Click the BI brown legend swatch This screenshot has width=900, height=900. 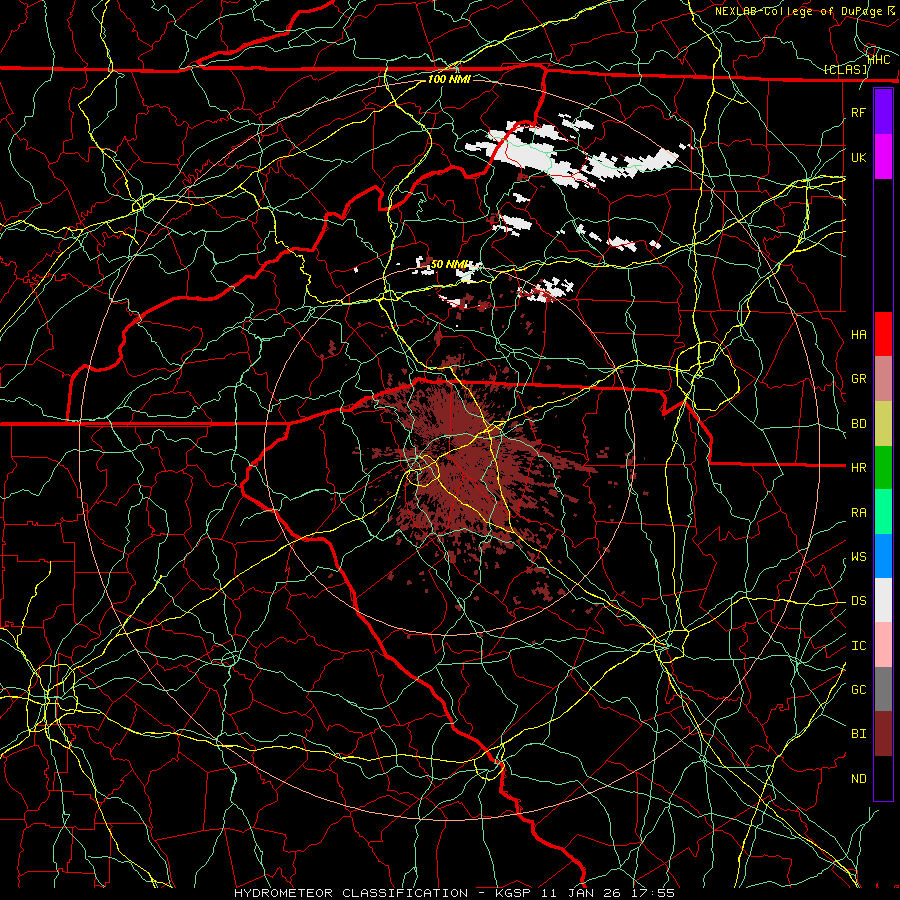883,734
